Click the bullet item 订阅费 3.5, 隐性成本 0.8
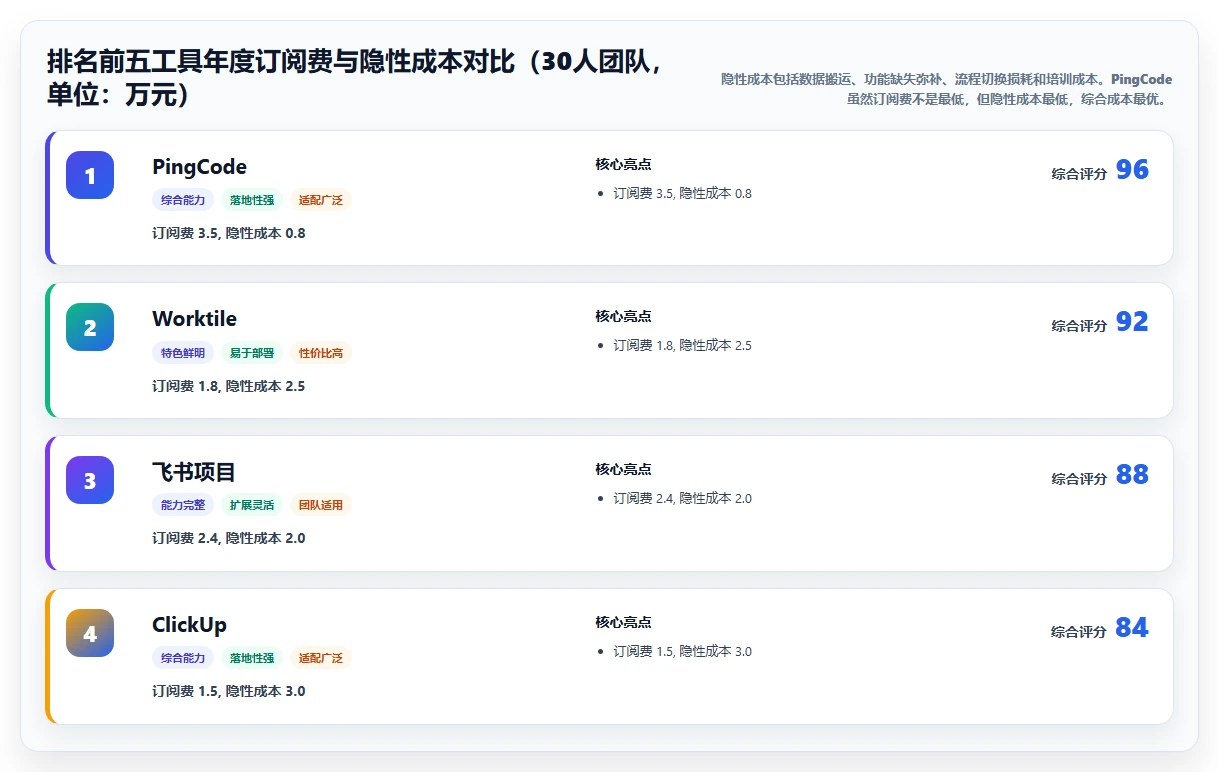The height and width of the screenshot is (772, 1219). 683,193
